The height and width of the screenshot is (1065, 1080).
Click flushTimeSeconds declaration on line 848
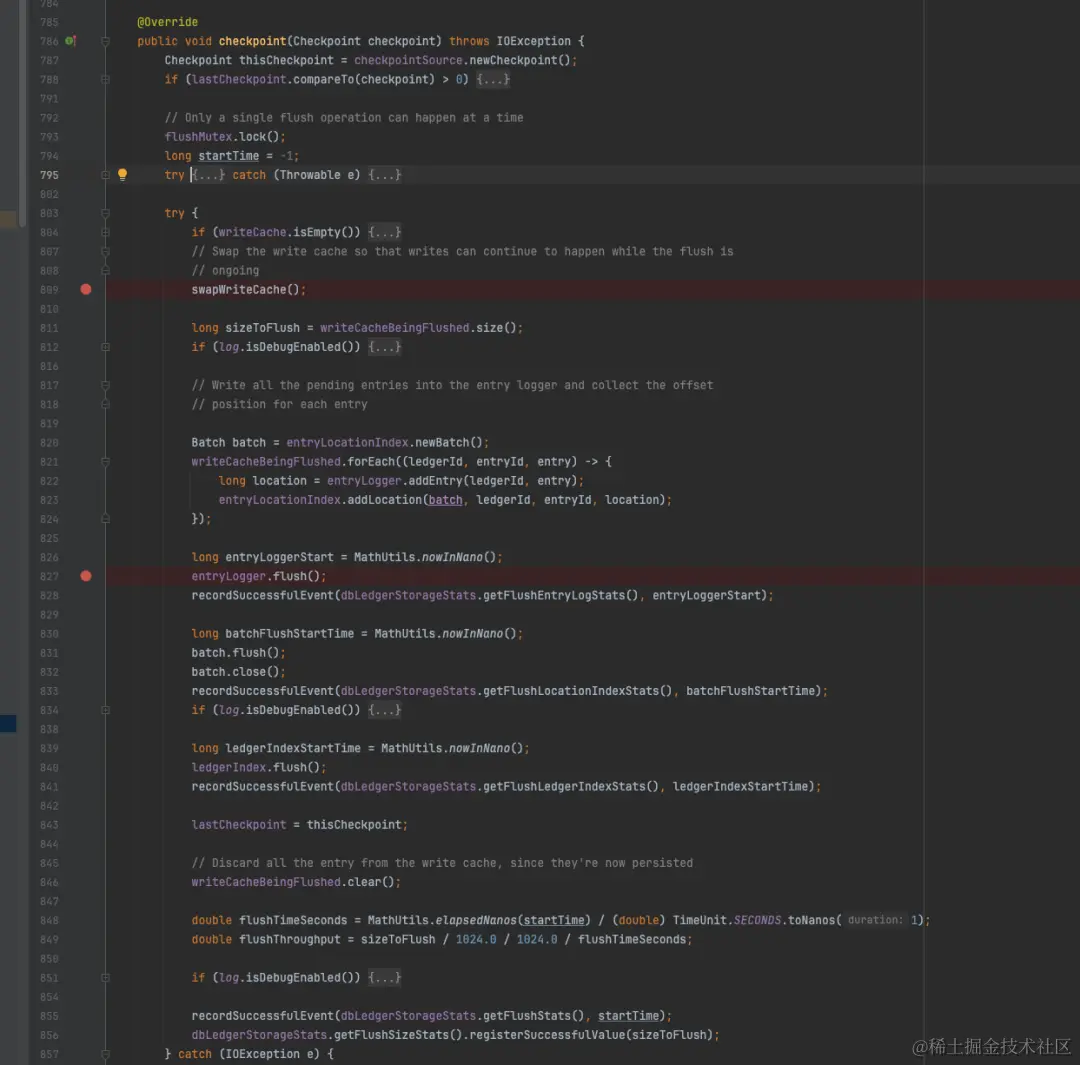tap(293, 920)
